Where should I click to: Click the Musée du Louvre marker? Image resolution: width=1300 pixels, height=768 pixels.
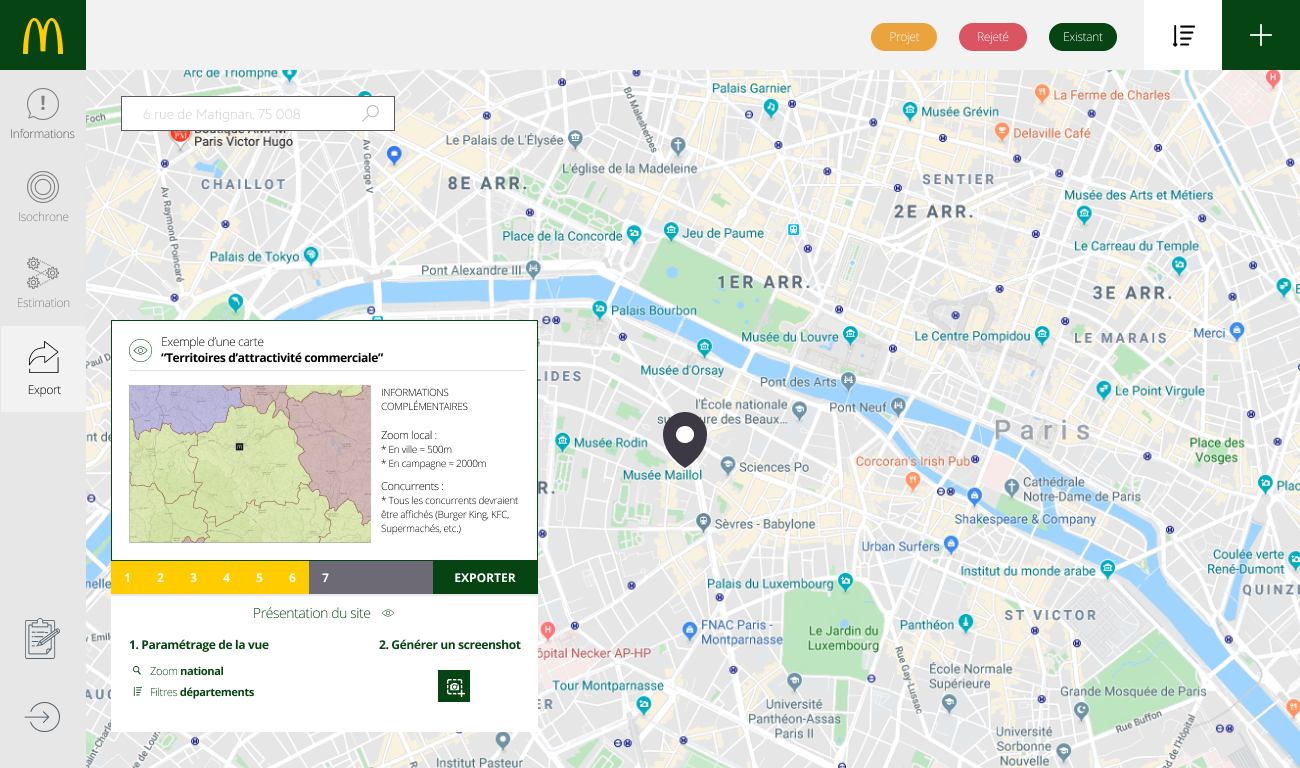(x=850, y=334)
